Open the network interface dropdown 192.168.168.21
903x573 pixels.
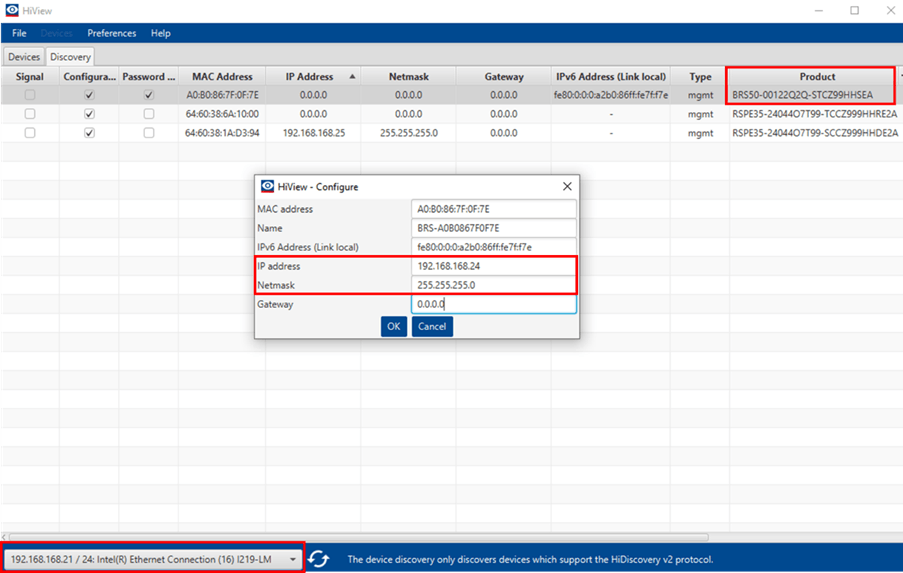coord(153,559)
